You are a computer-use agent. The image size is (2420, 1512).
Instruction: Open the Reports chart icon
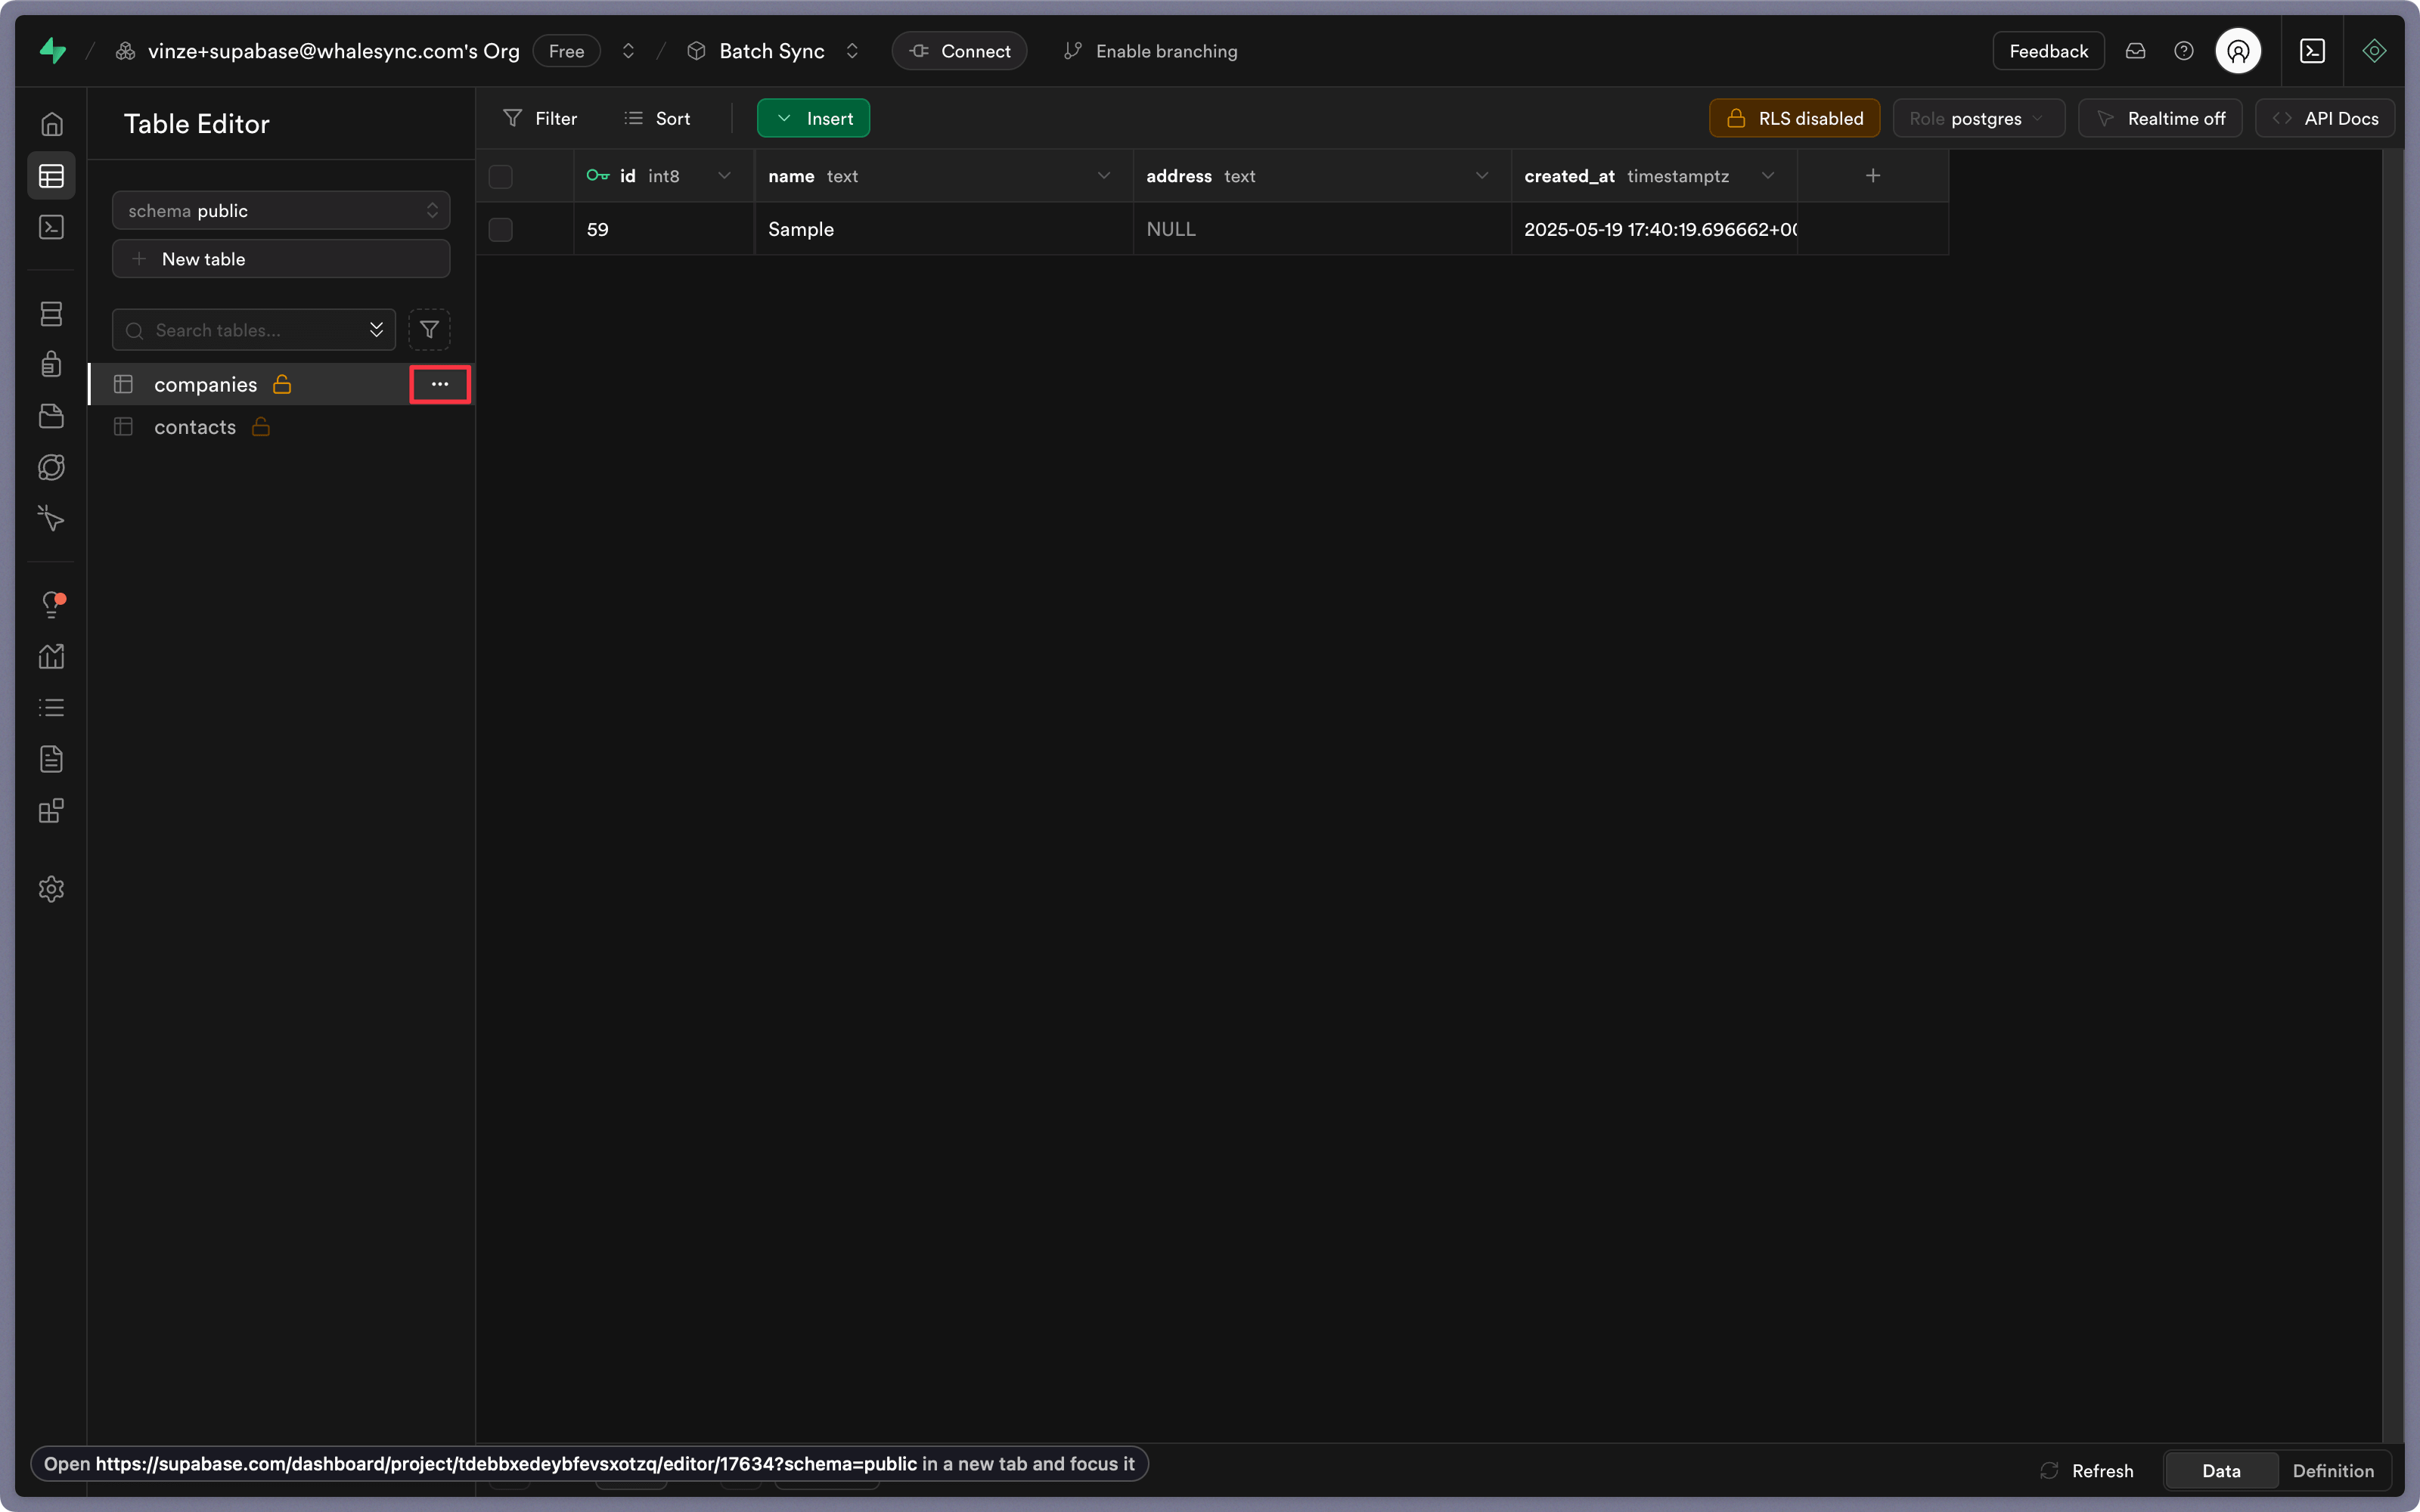pyautogui.click(x=51, y=656)
